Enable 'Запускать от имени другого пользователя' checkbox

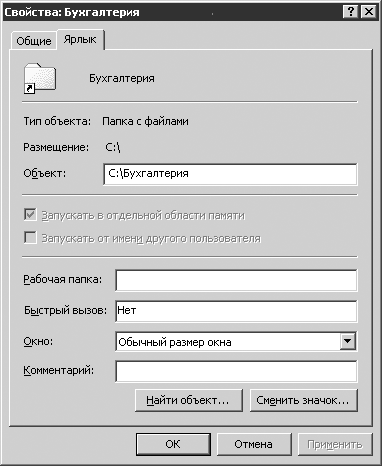[30, 238]
